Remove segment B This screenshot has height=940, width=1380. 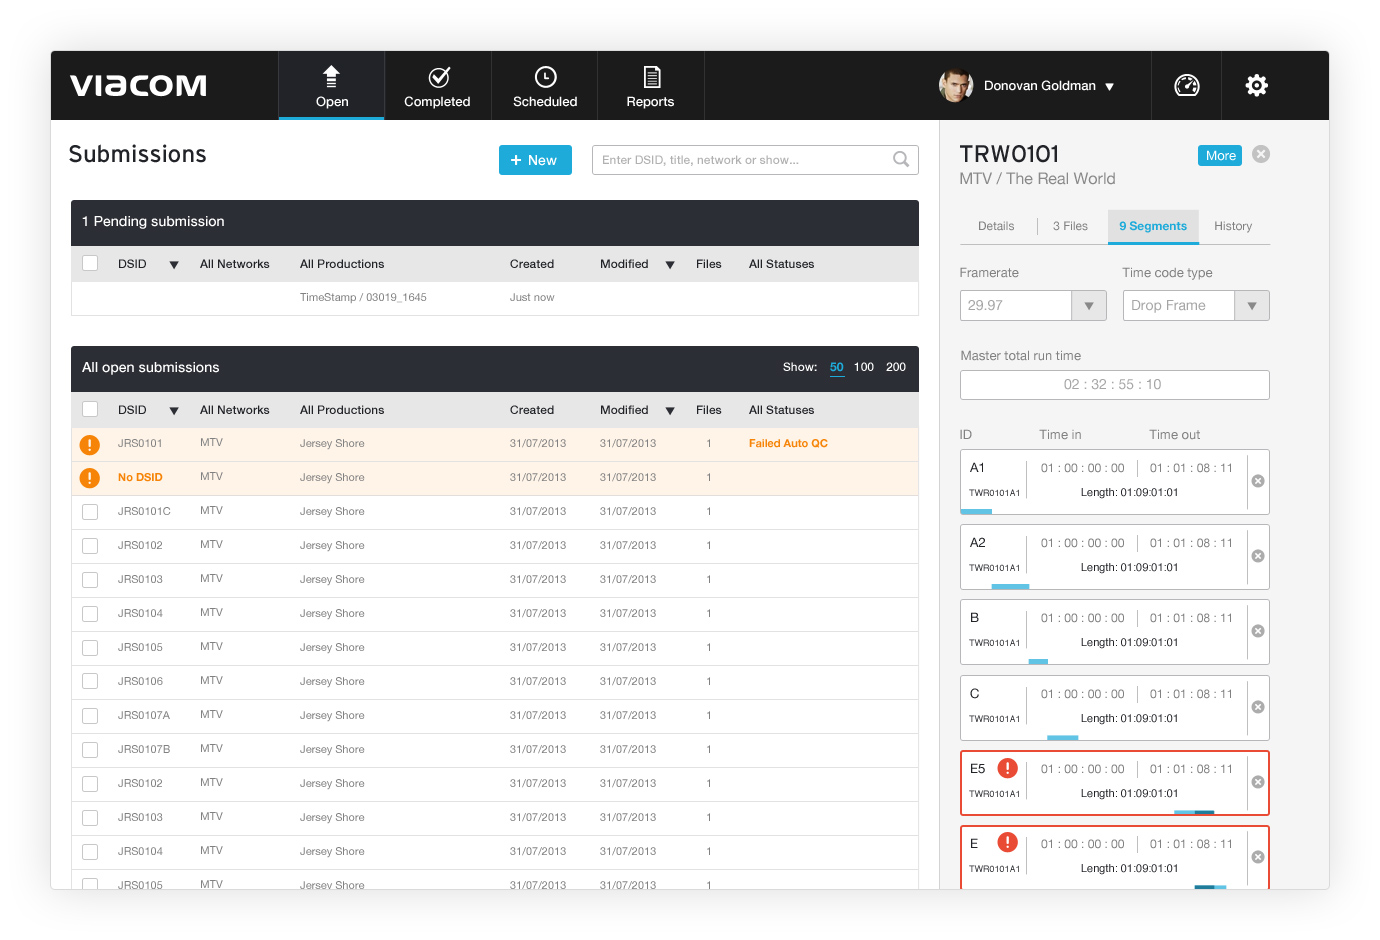coord(1258,631)
